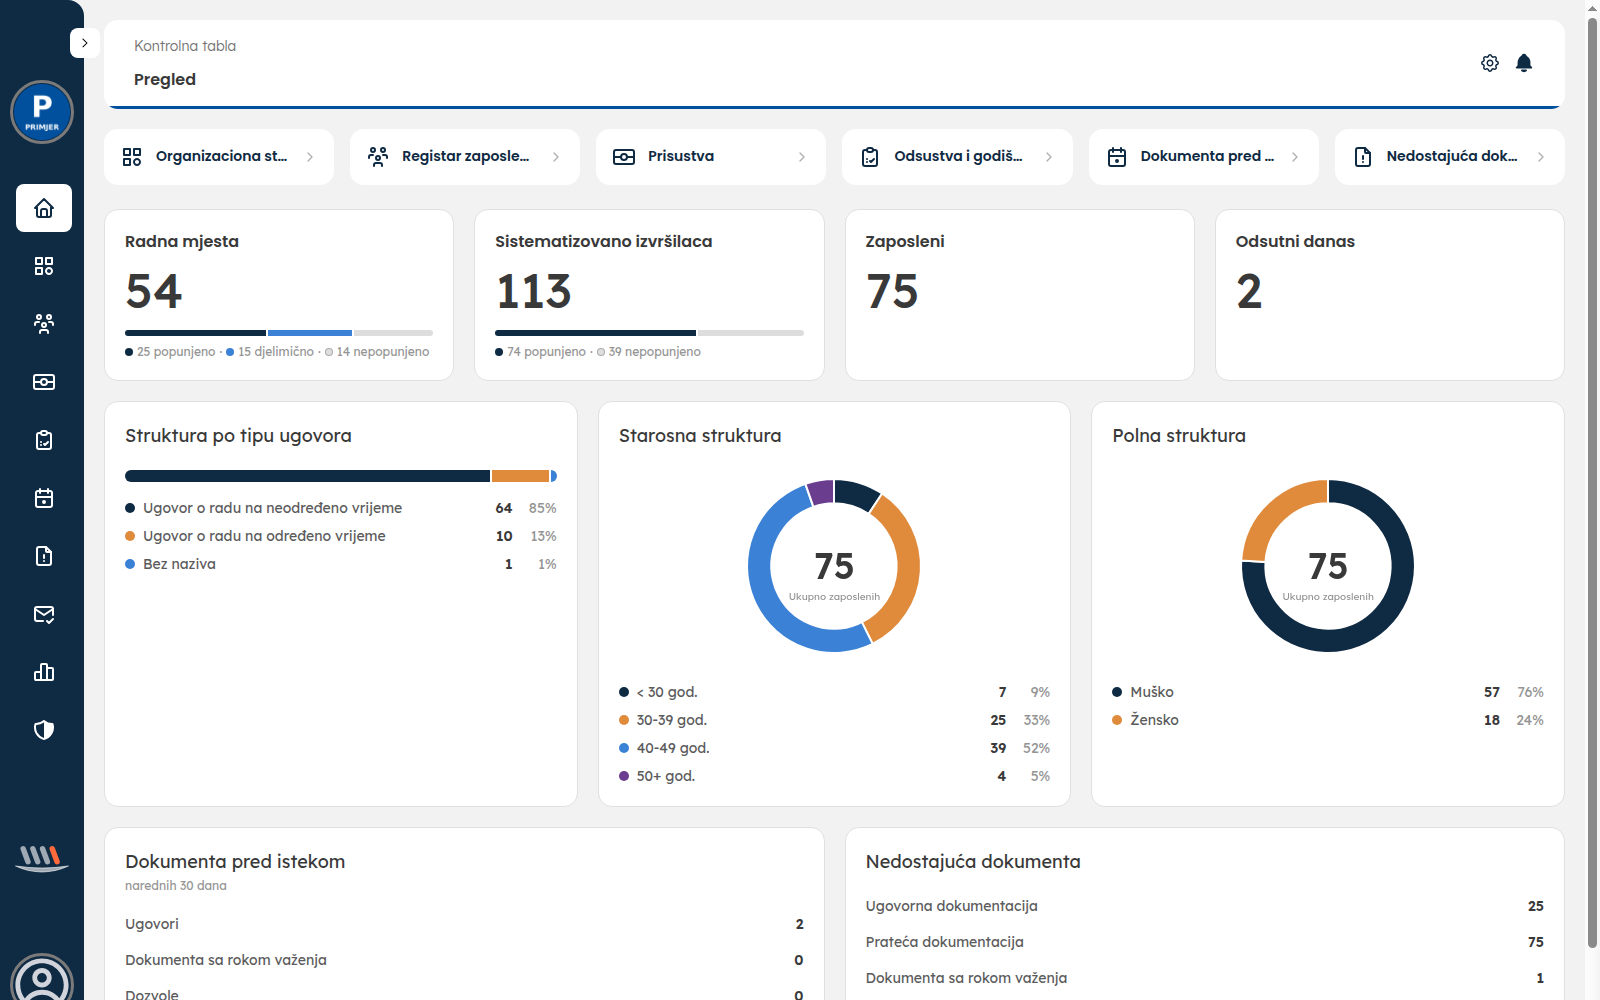The width and height of the screenshot is (1600, 1000).
Task: Click the Polna struktura donut chart
Action: click(1328, 566)
